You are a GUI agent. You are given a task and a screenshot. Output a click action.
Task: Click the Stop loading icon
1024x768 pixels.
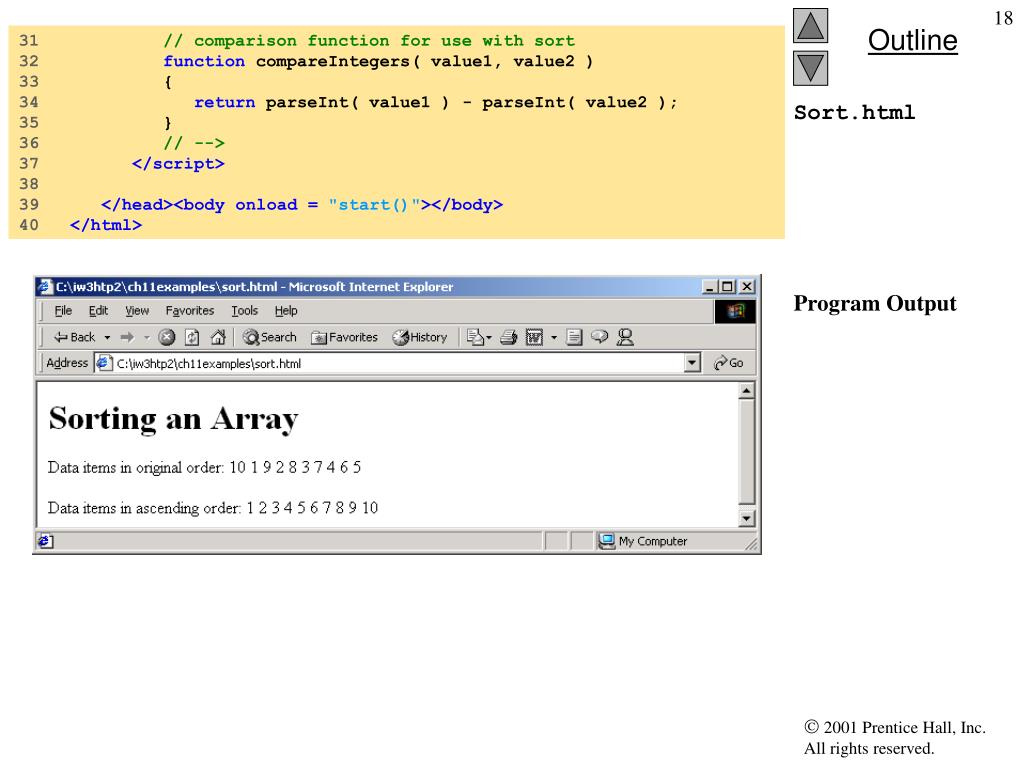167,337
